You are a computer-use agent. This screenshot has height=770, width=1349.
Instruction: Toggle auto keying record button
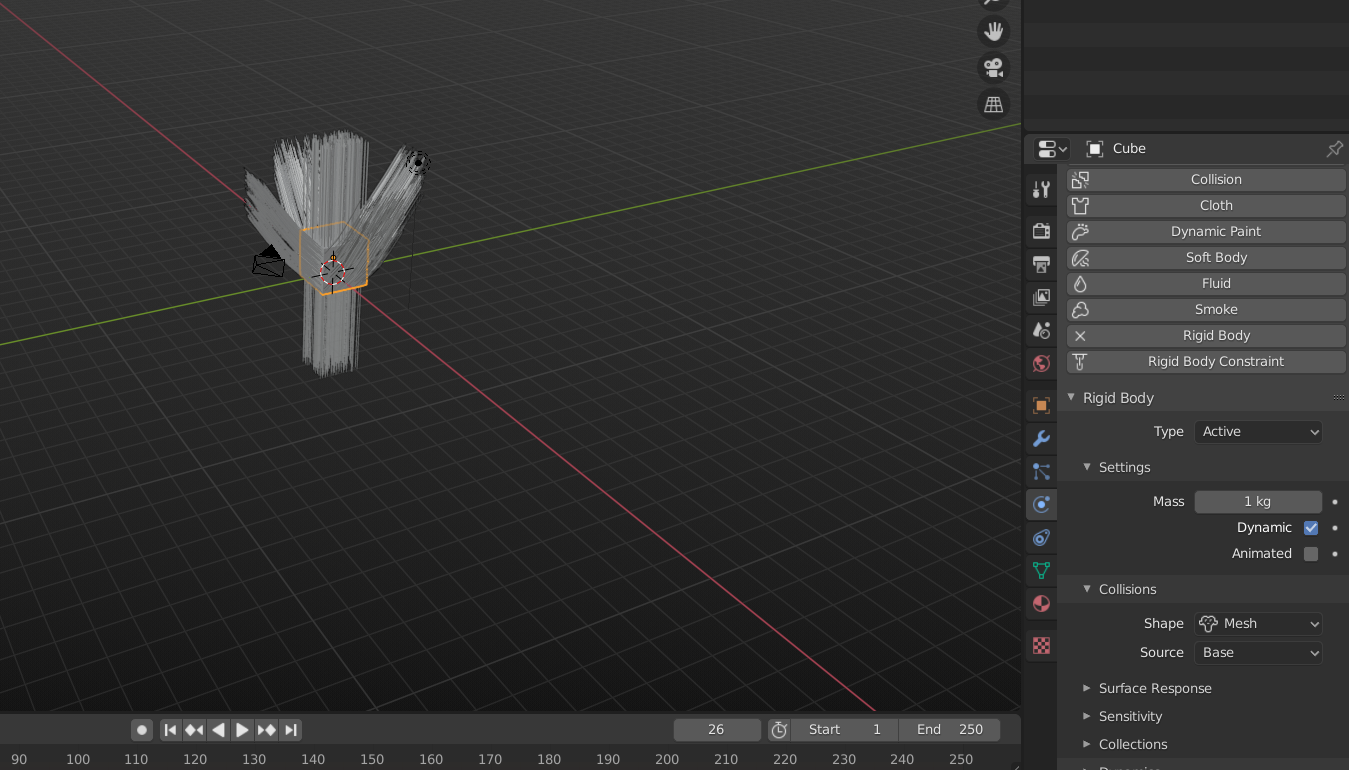click(x=142, y=730)
